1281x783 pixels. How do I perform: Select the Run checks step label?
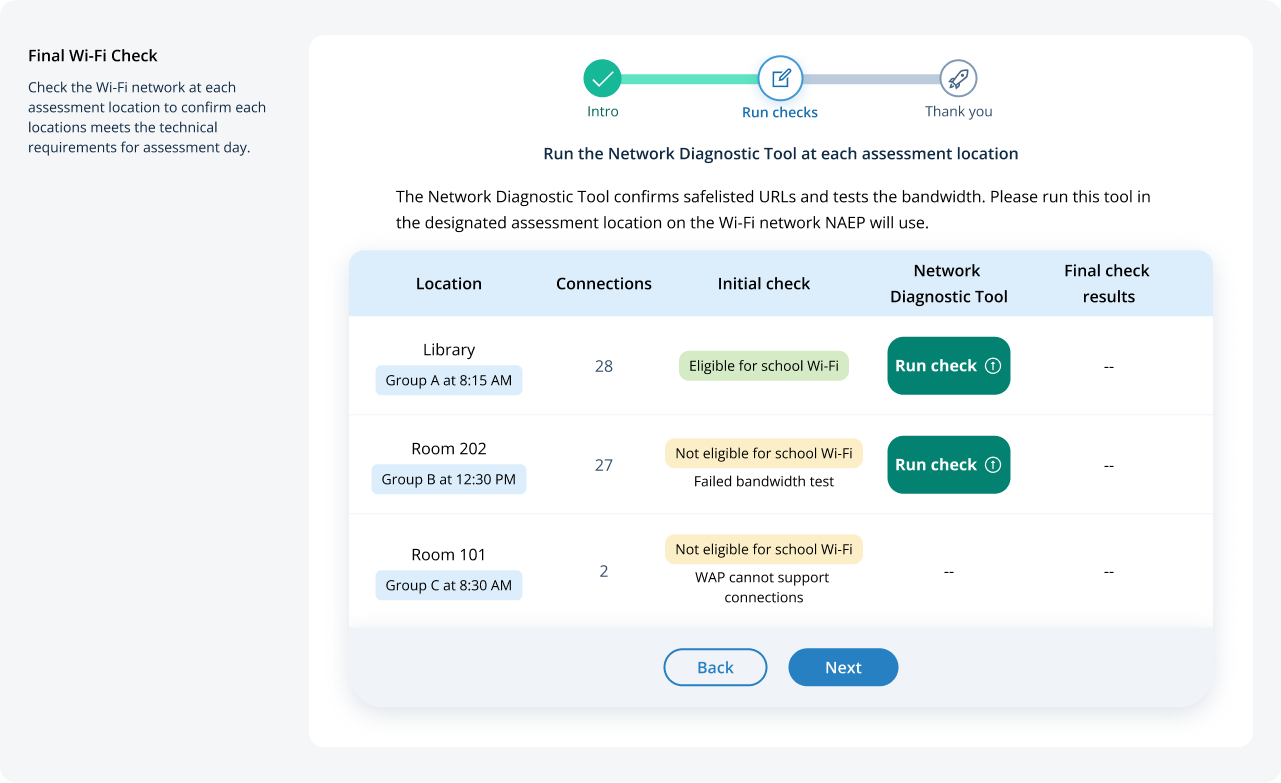(x=780, y=113)
